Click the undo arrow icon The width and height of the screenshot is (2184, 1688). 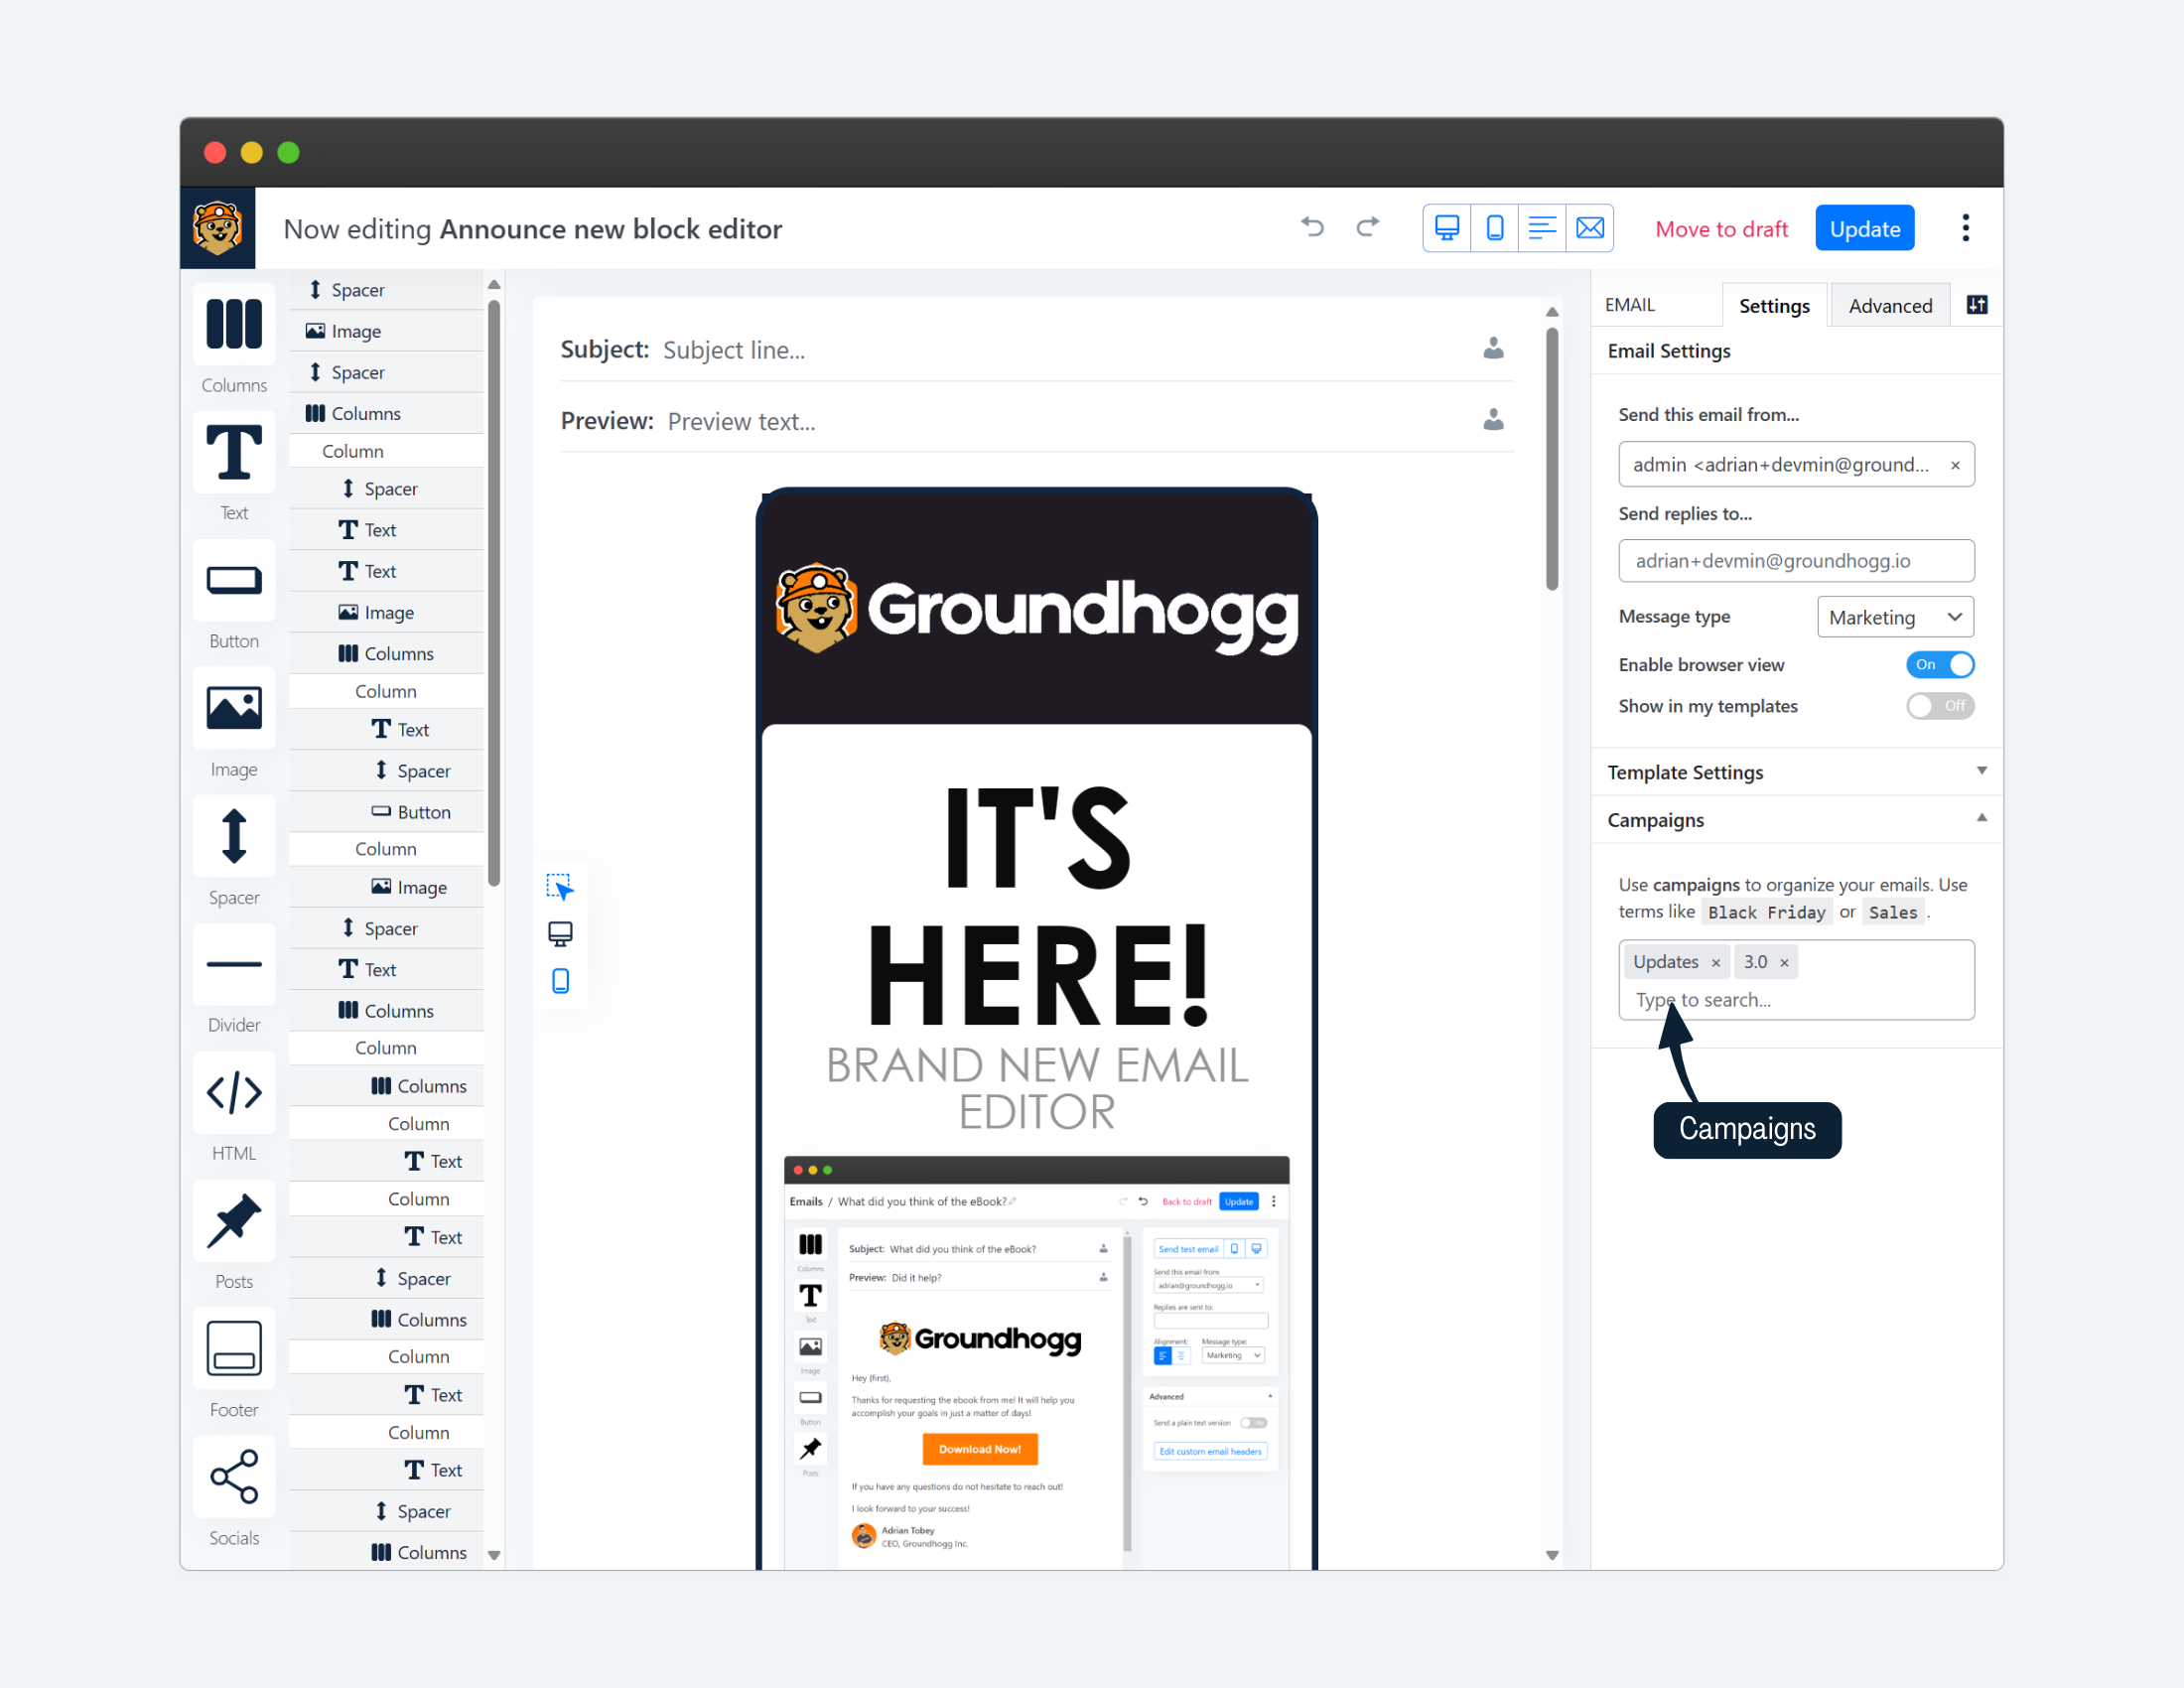1312,228
